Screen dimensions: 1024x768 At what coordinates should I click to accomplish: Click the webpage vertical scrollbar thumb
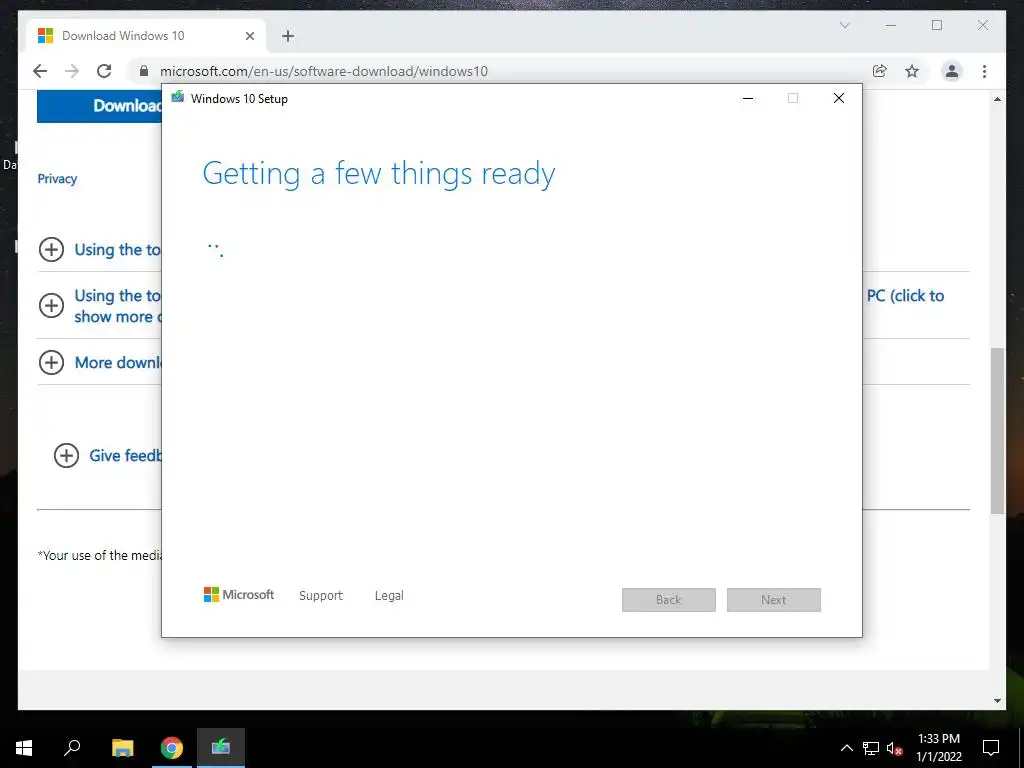997,431
